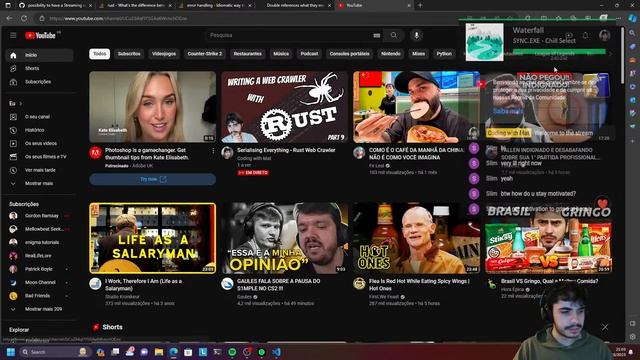This screenshot has width=640, height=360.
Task: Open Rust Web Crawler video thumbnail
Action: (284, 107)
